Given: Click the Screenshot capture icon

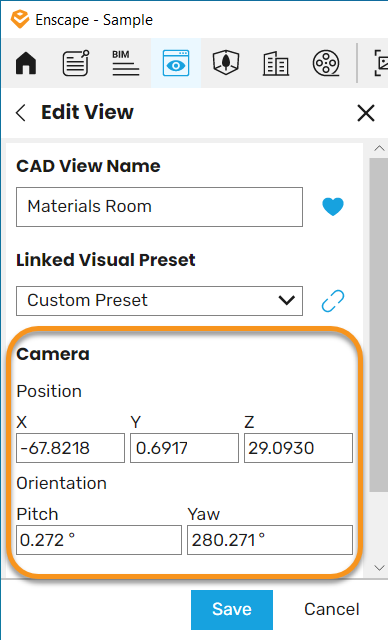Looking at the screenshot, I should (x=381, y=63).
